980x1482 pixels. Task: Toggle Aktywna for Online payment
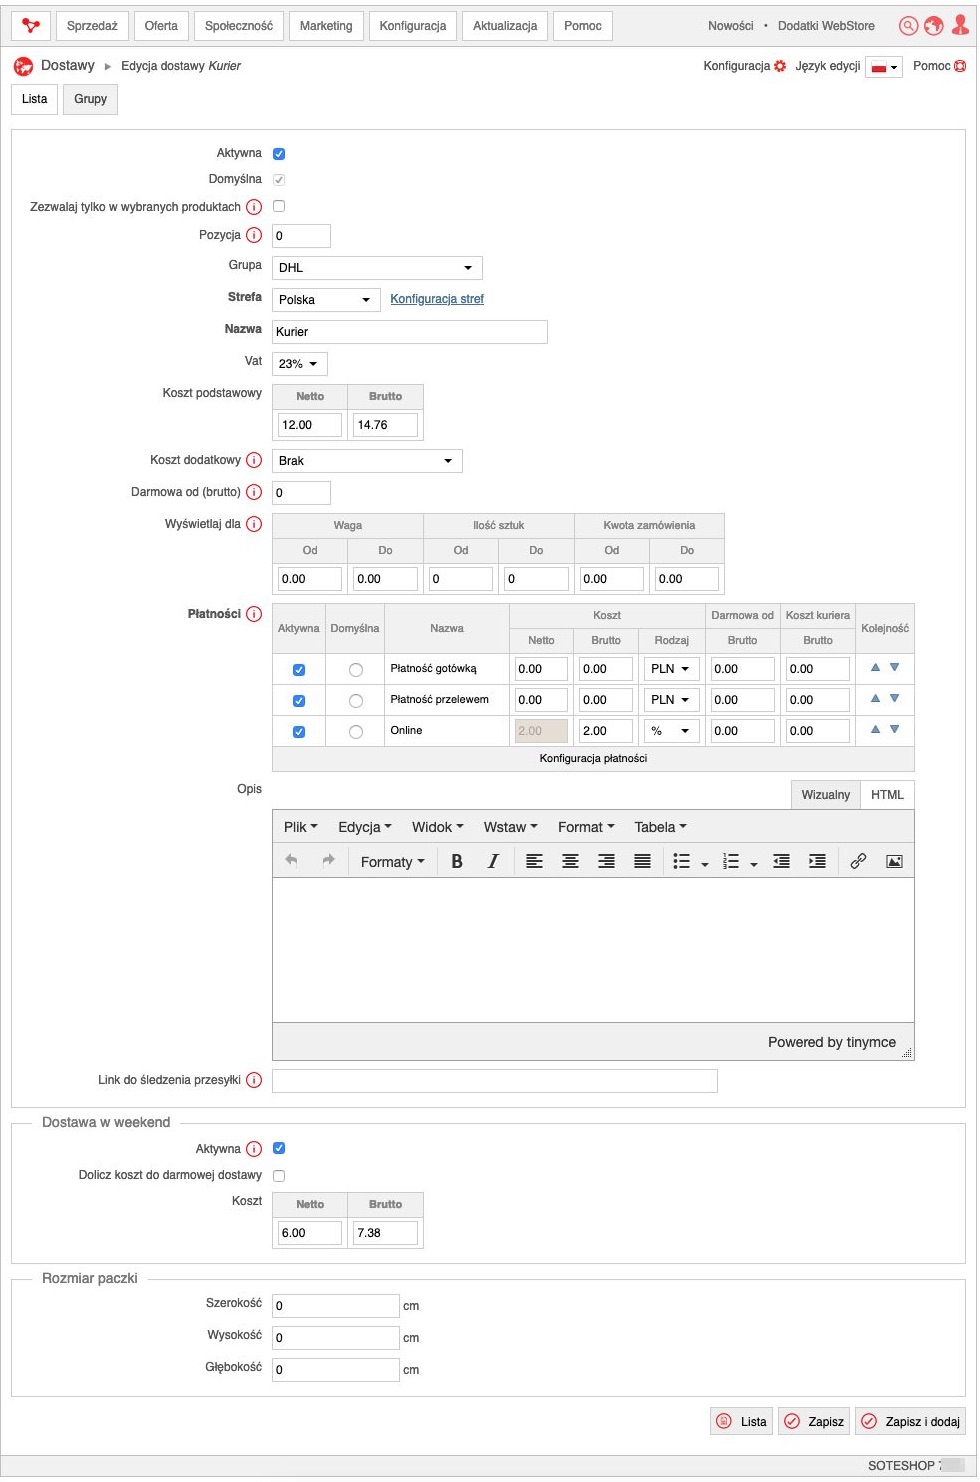coord(298,732)
